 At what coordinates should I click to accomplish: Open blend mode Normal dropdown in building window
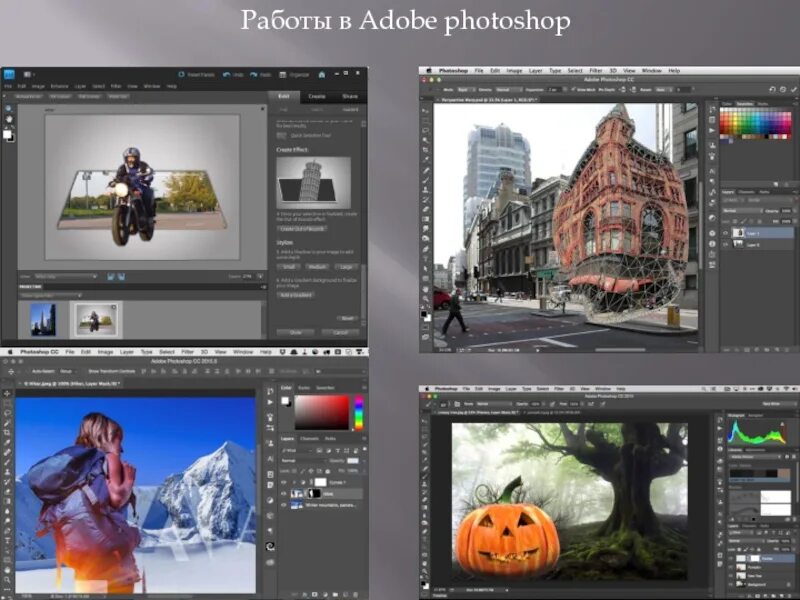pos(742,211)
